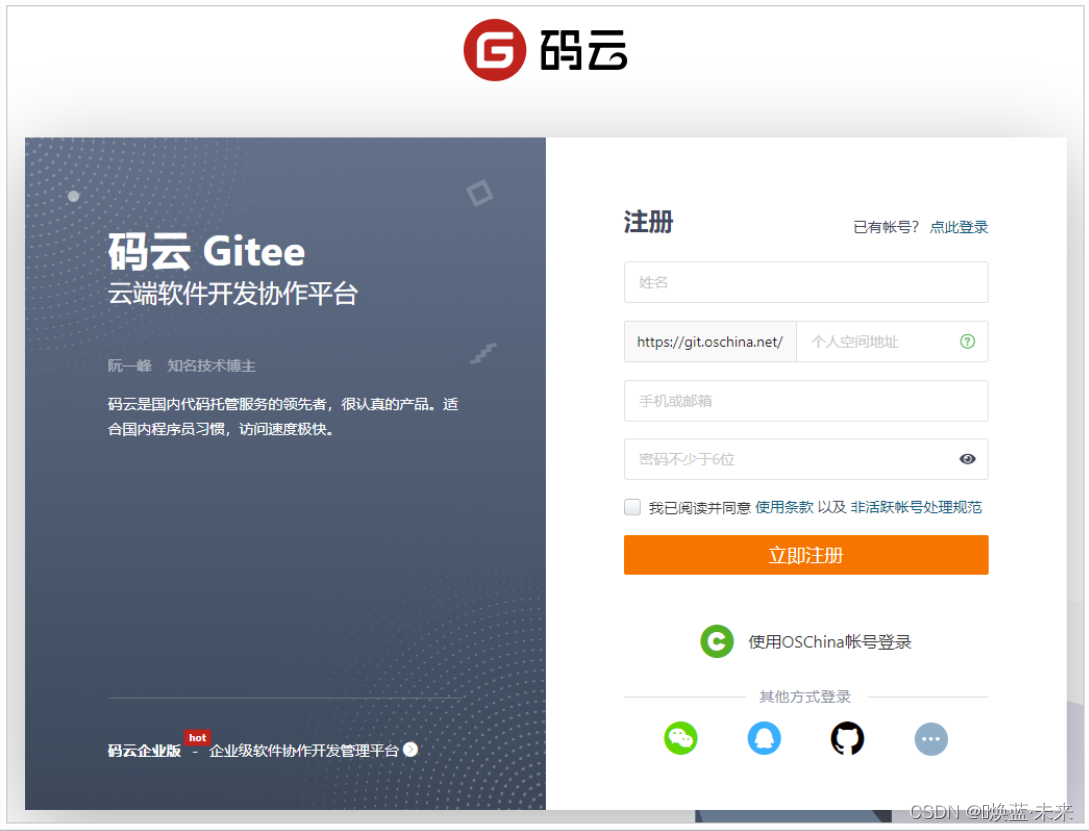1089x831 pixels.
Task: Log in with QQ penguin icon
Action: 764,738
